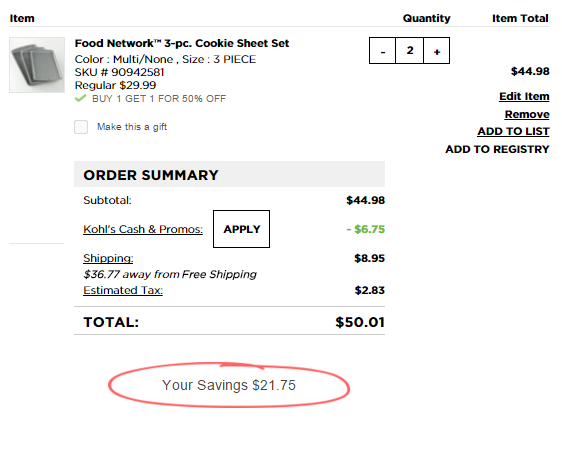Decrease quantity with the minus button
Viewport: 562px width, 453px height.
coord(382,51)
